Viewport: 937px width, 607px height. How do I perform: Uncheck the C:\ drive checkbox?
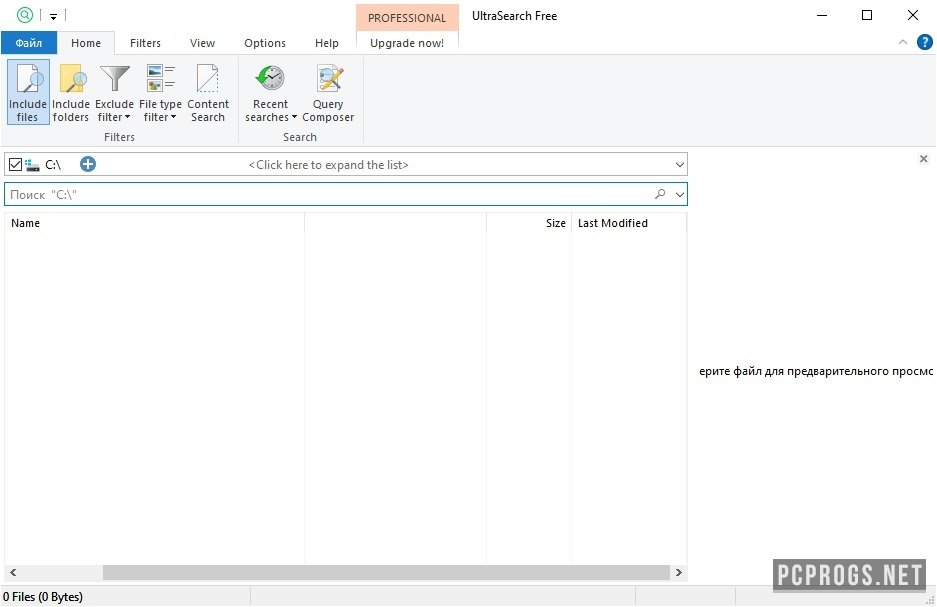point(16,164)
